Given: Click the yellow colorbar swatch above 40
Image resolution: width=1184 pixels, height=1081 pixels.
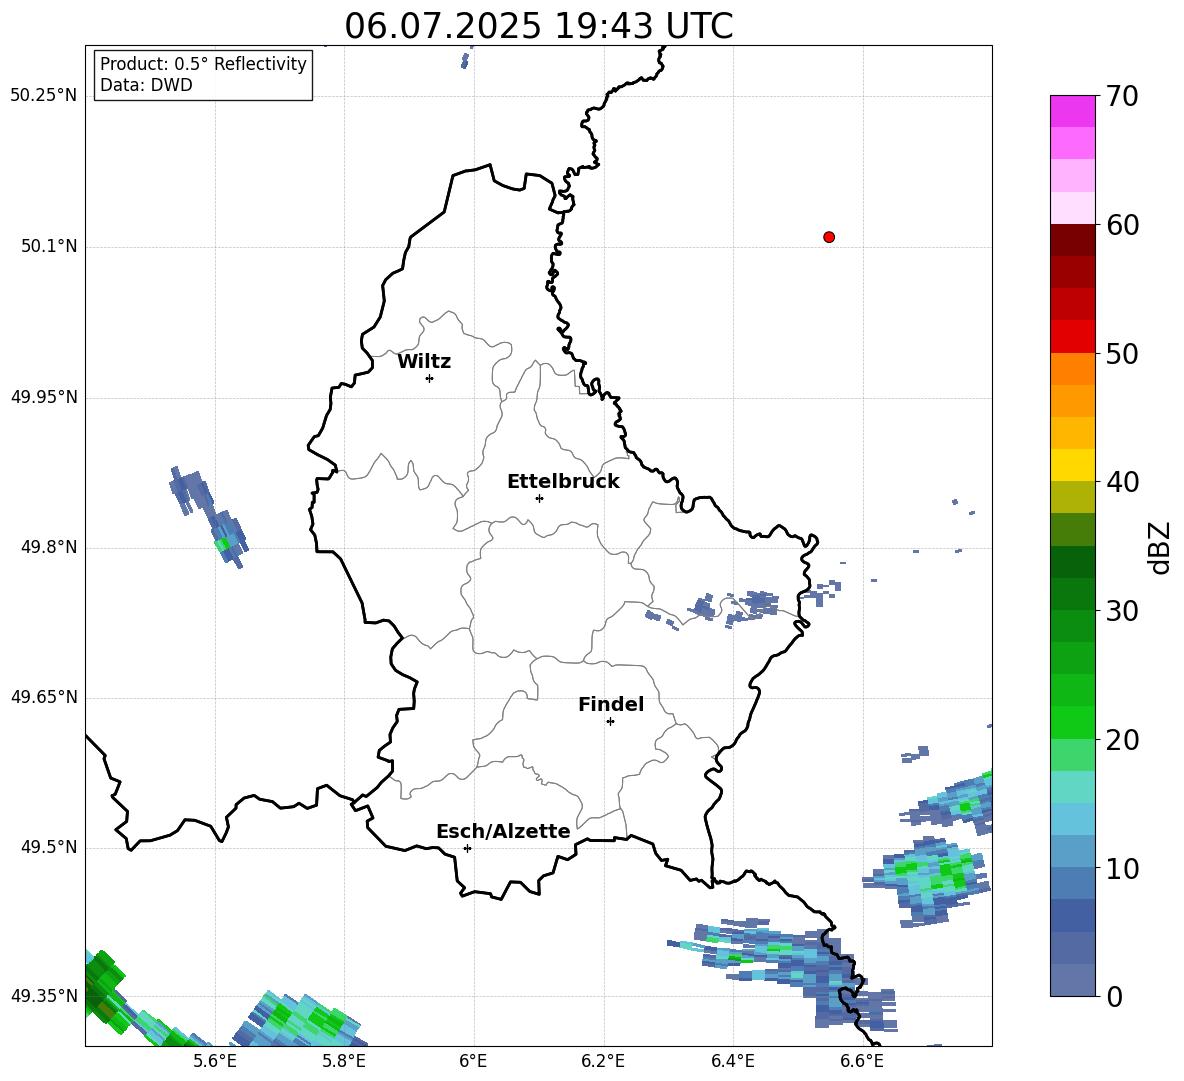Looking at the screenshot, I should 1072,465.
